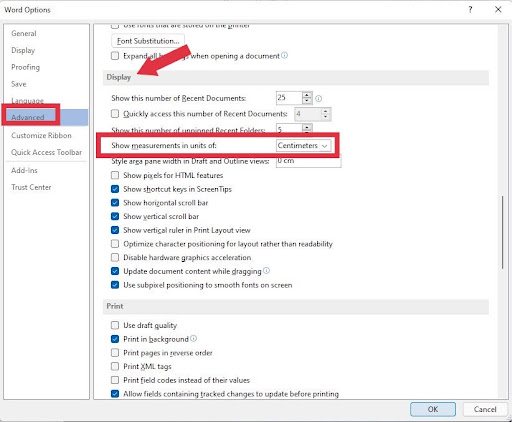This screenshot has height=422, width=512.
Task: Enable Disable hardware graphics acceleration
Action: [115, 257]
